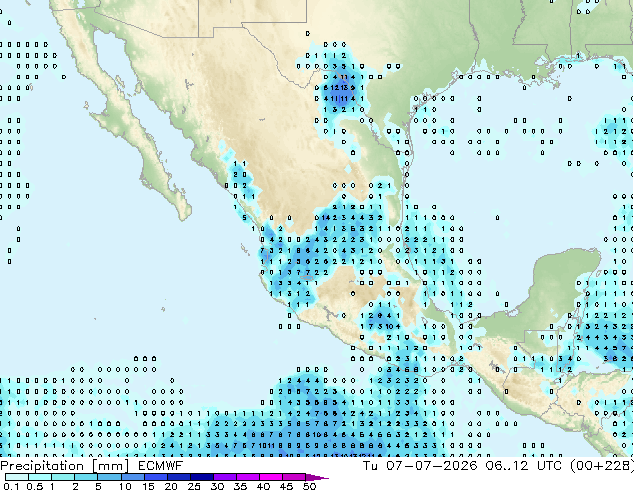Click the 'Precipitation' title text
This screenshot has height=490, width=634.
click(42, 466)
